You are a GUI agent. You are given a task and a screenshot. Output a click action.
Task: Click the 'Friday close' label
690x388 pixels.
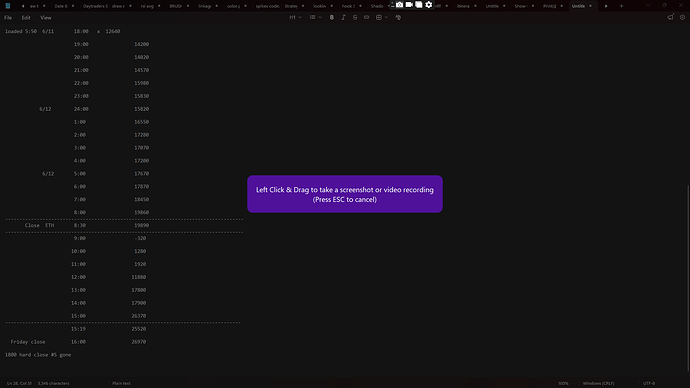click(28, 342)
